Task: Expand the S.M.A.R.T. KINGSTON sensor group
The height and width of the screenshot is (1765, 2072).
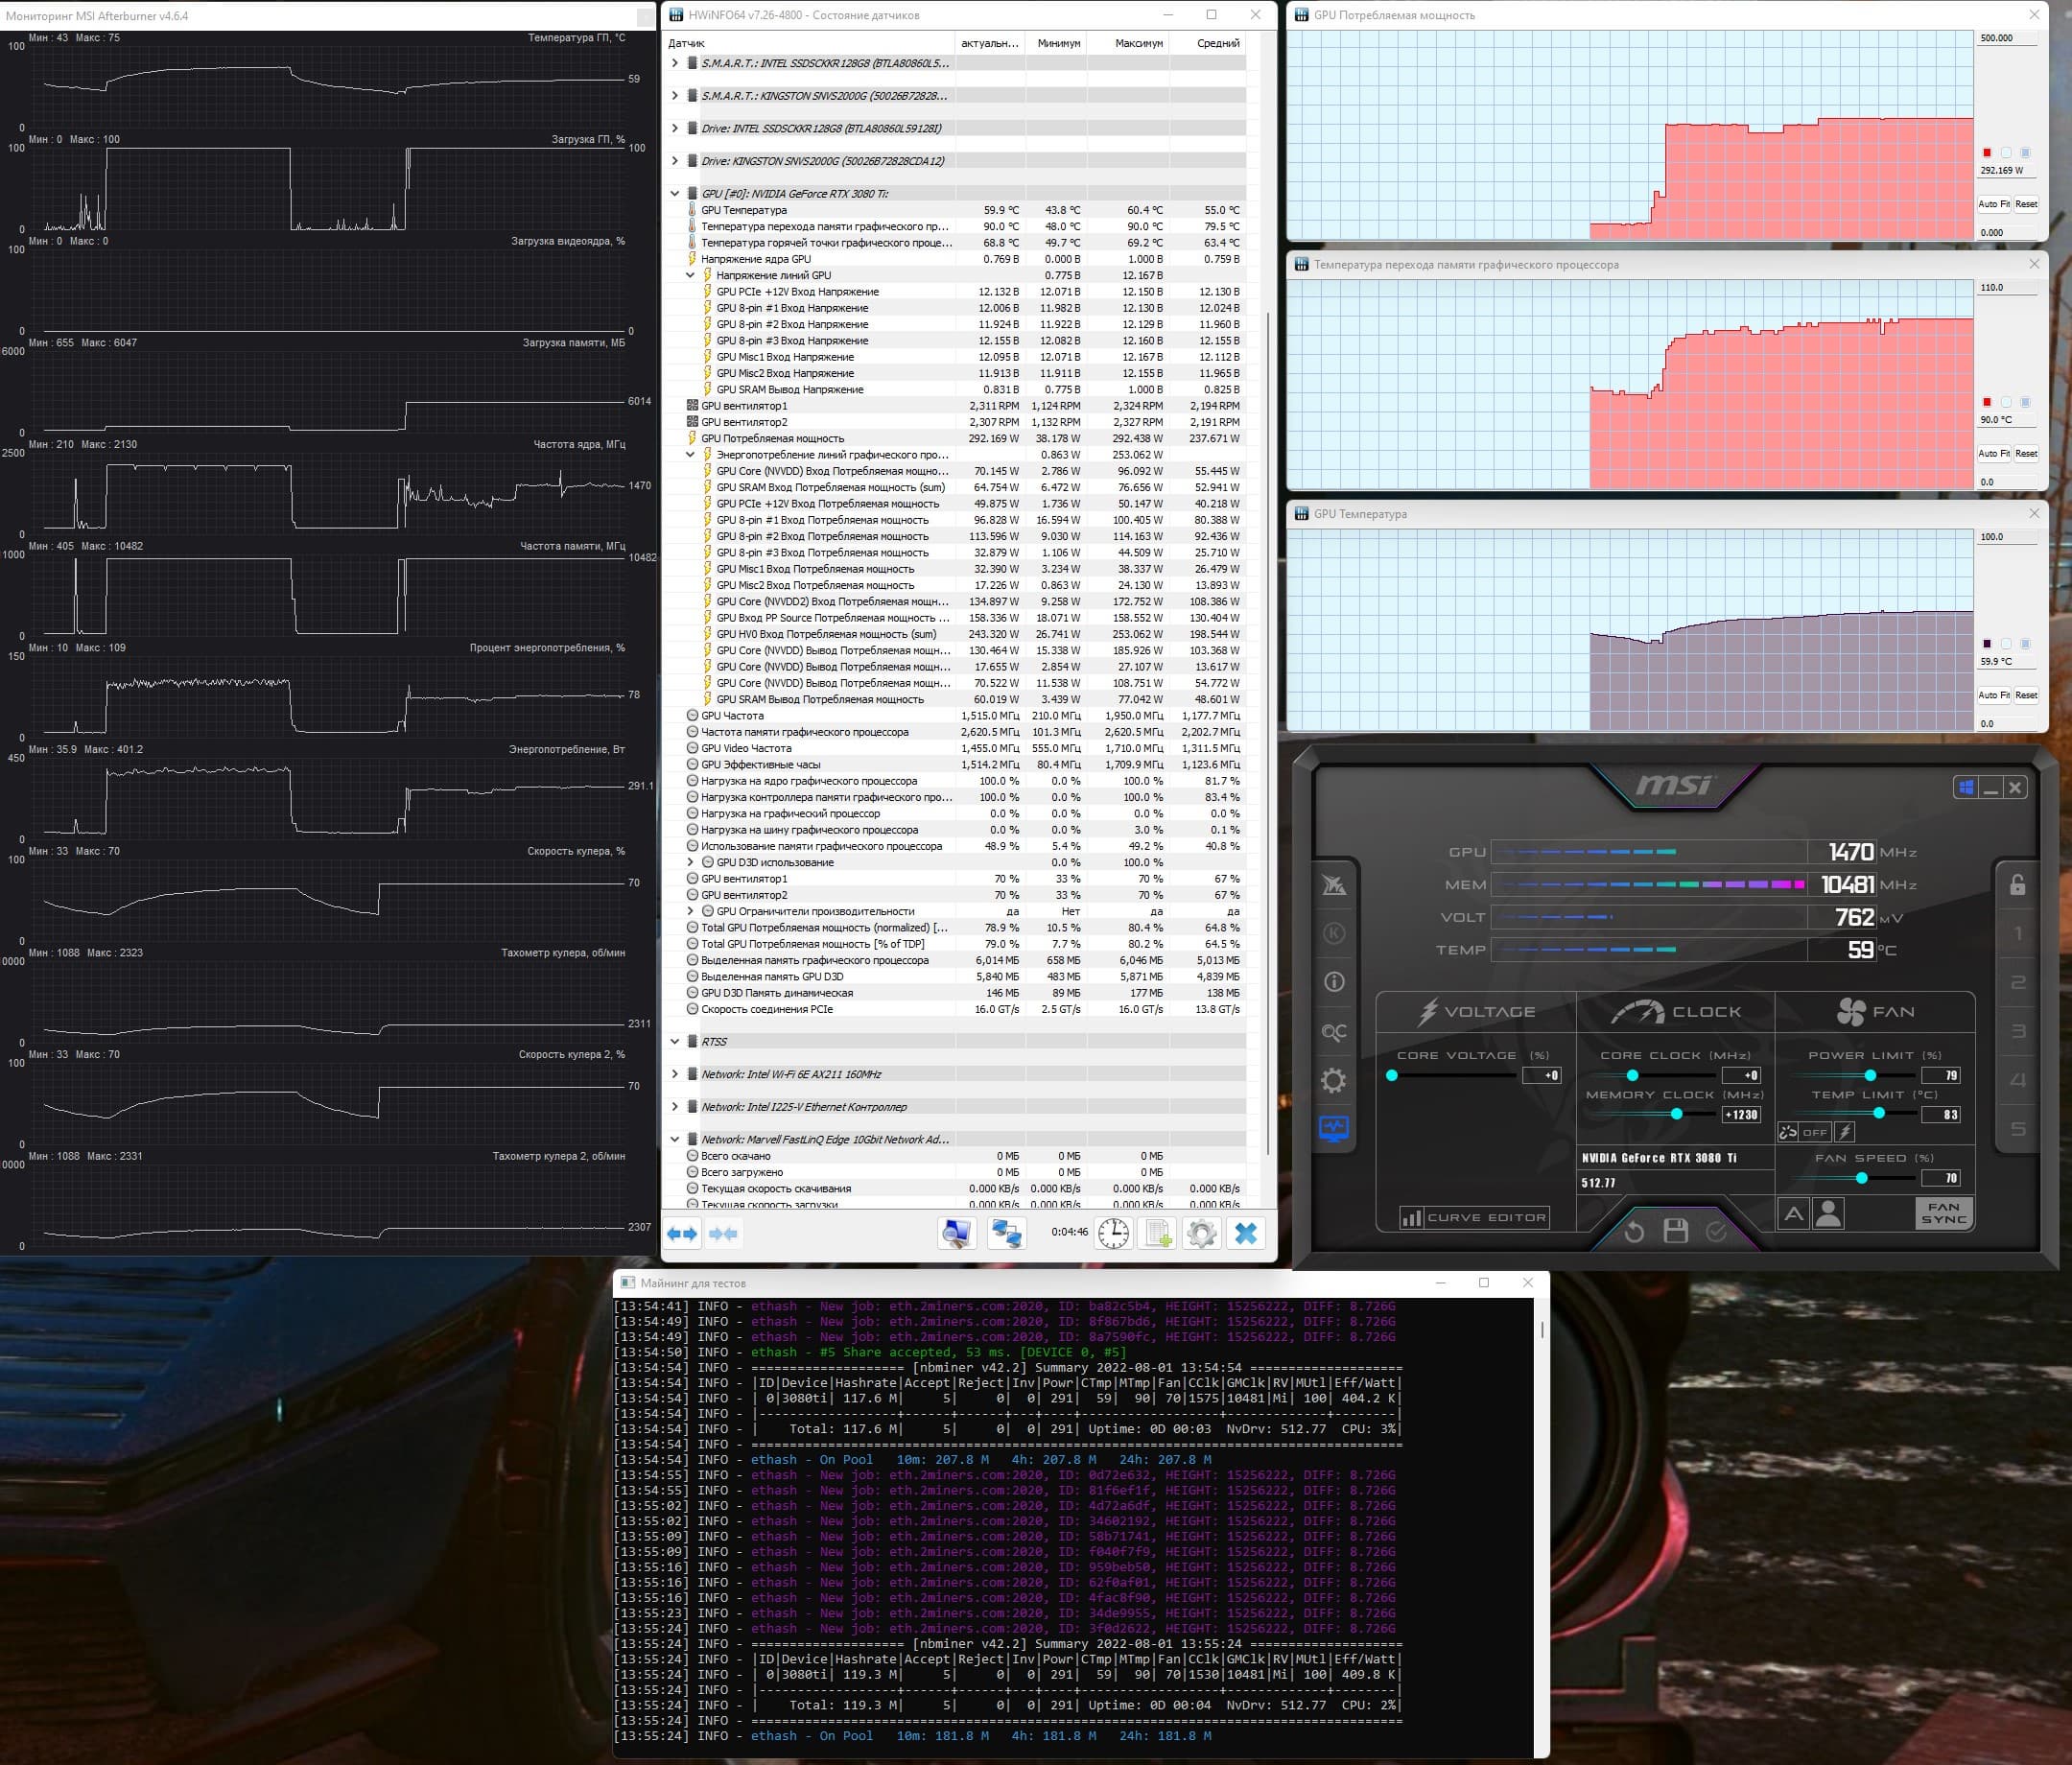Action: [x=675, y=96]
